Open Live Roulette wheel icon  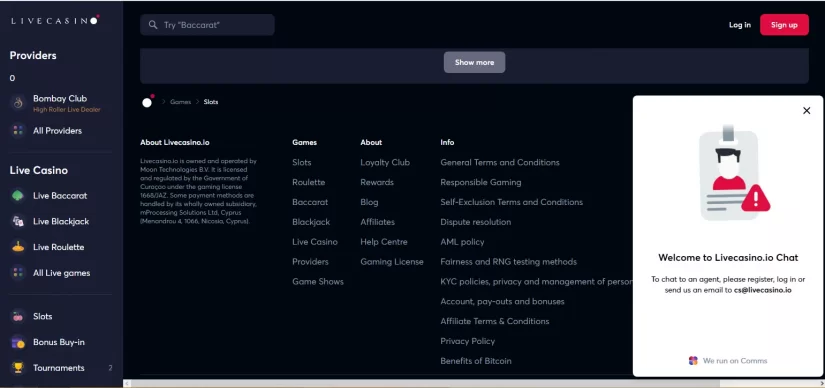click(18, 247)
